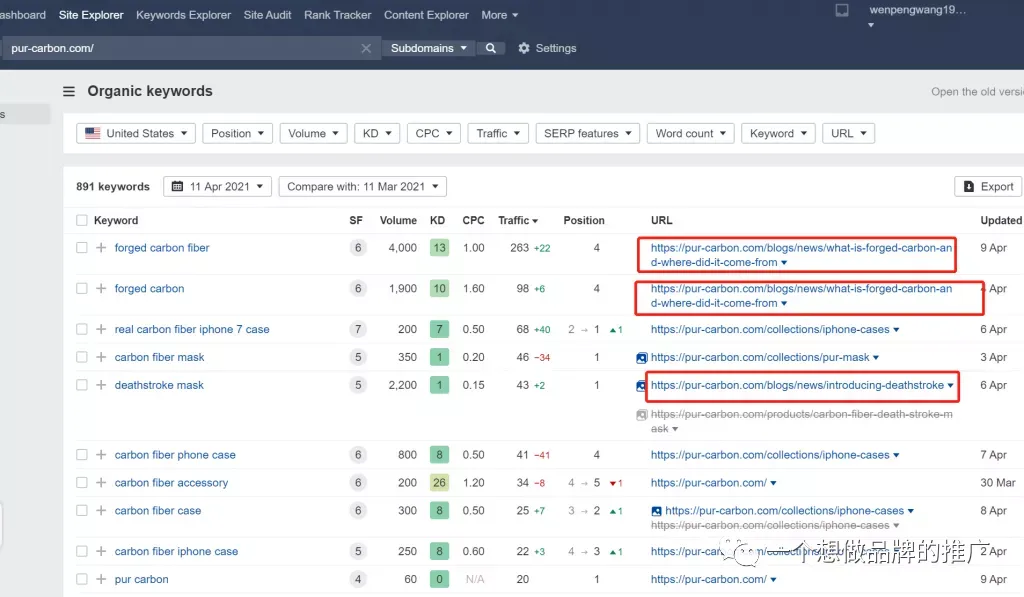This screenshot has width=1024, height=597.
Task: Click SERP features badge 7 for iphone 7 case
Action: [x=358, y=329]
